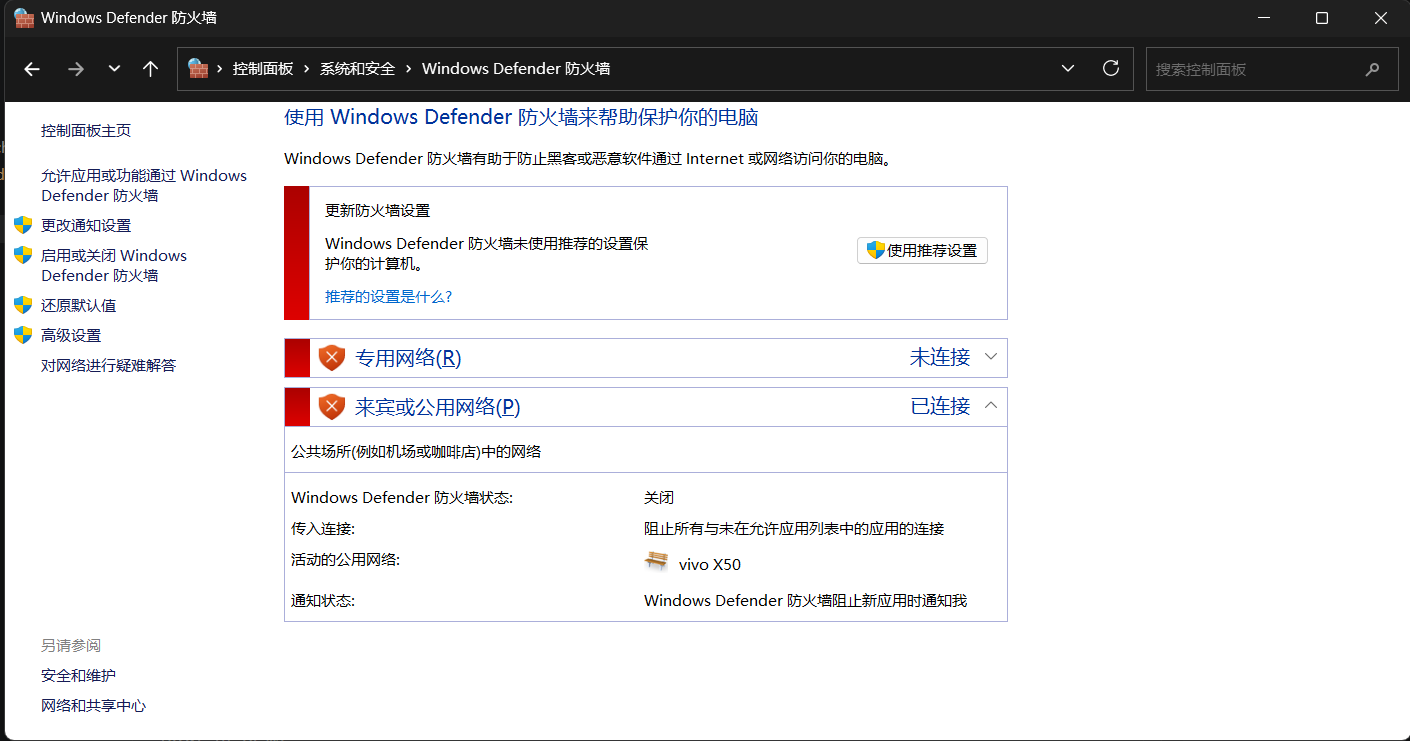Click 还原默认值 in the sidebar

(x=78, y=305)
